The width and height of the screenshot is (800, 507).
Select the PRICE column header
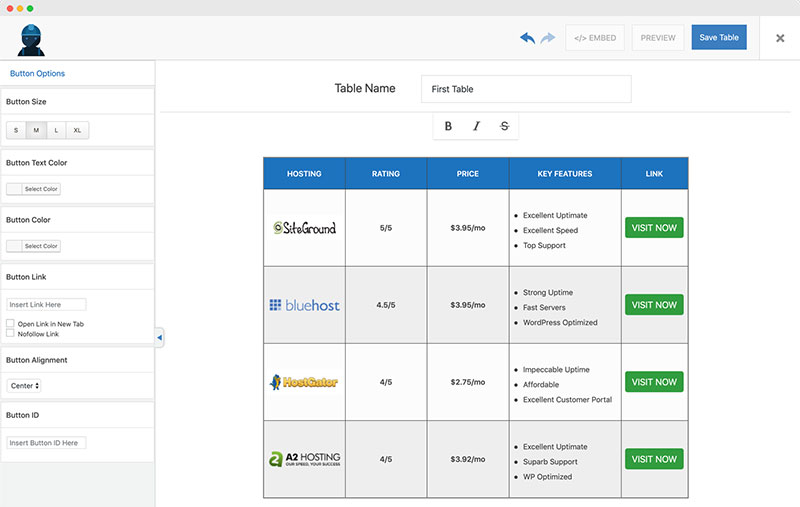point(468,173)
